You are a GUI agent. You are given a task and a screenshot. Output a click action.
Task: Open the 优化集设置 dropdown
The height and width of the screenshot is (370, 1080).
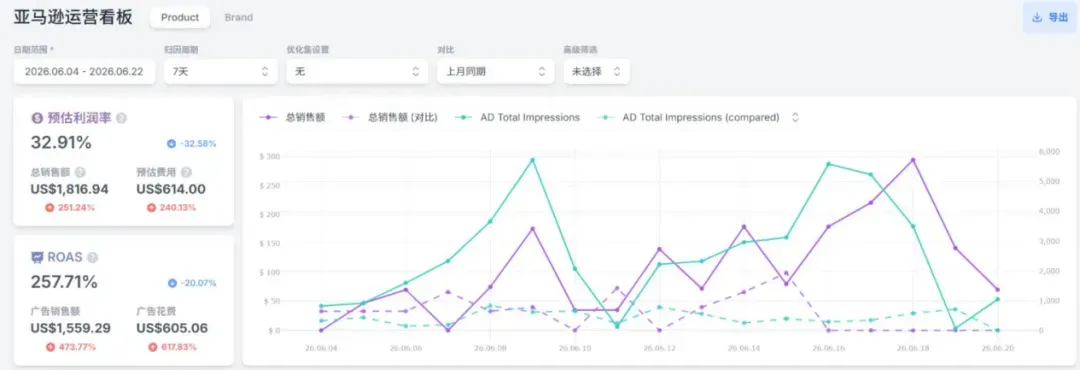[x=357, y=71]
